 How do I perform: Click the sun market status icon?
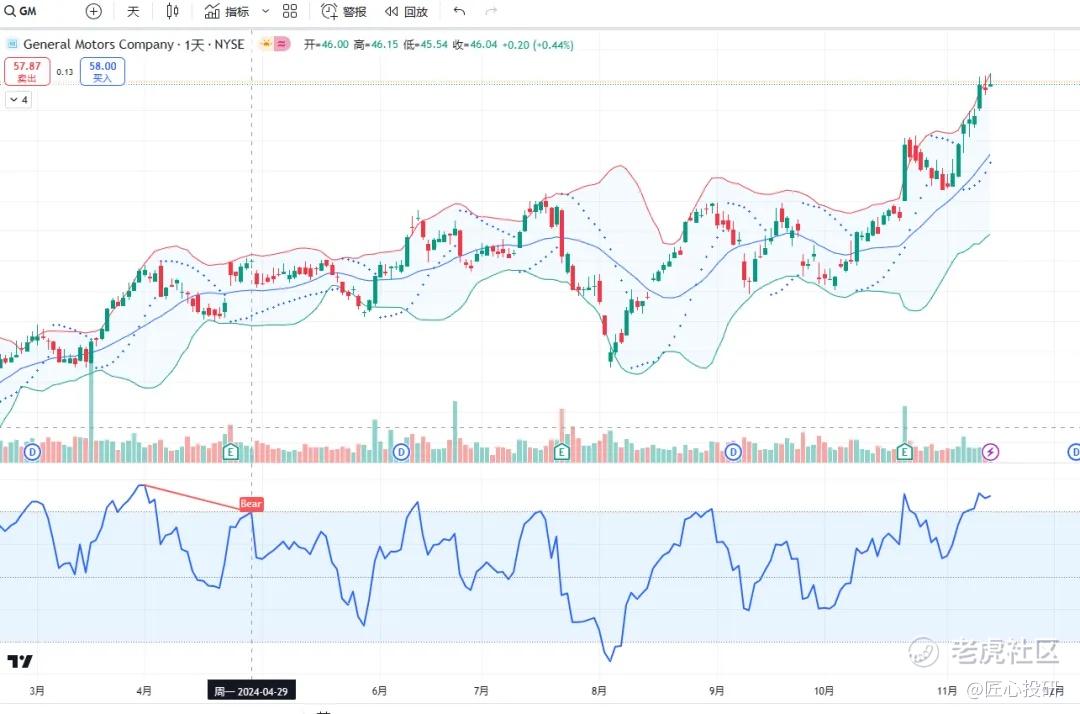coord(266,44)
